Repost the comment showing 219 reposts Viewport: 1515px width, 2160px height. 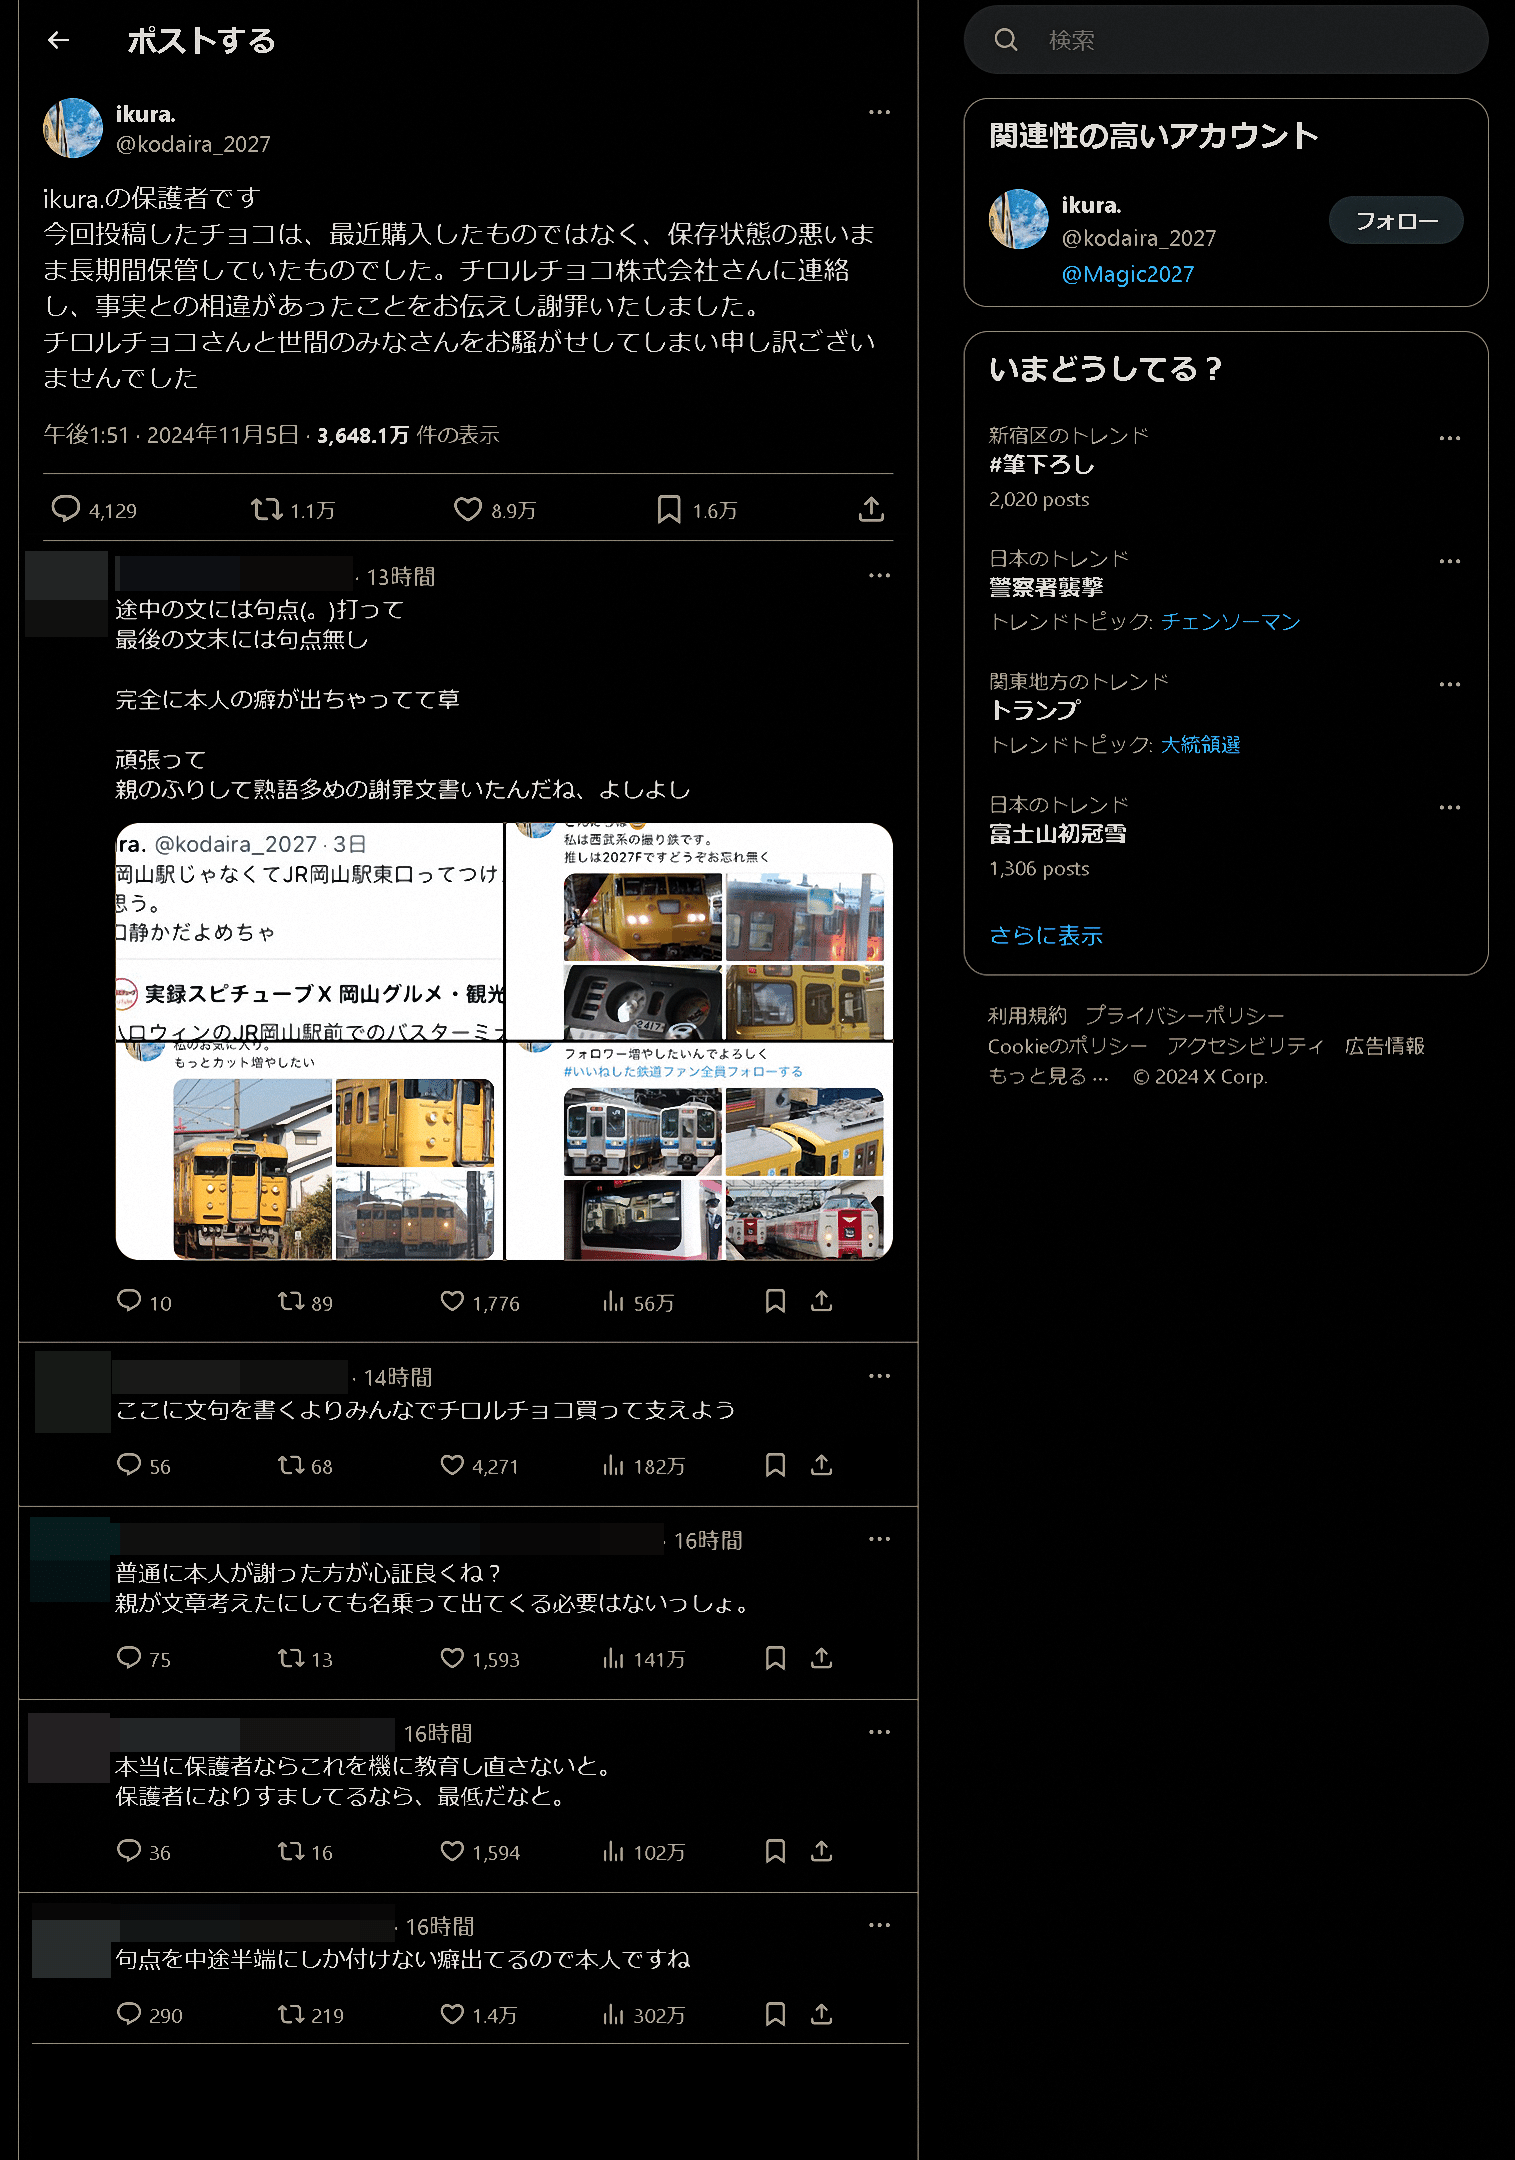[x=291, y=2014]
